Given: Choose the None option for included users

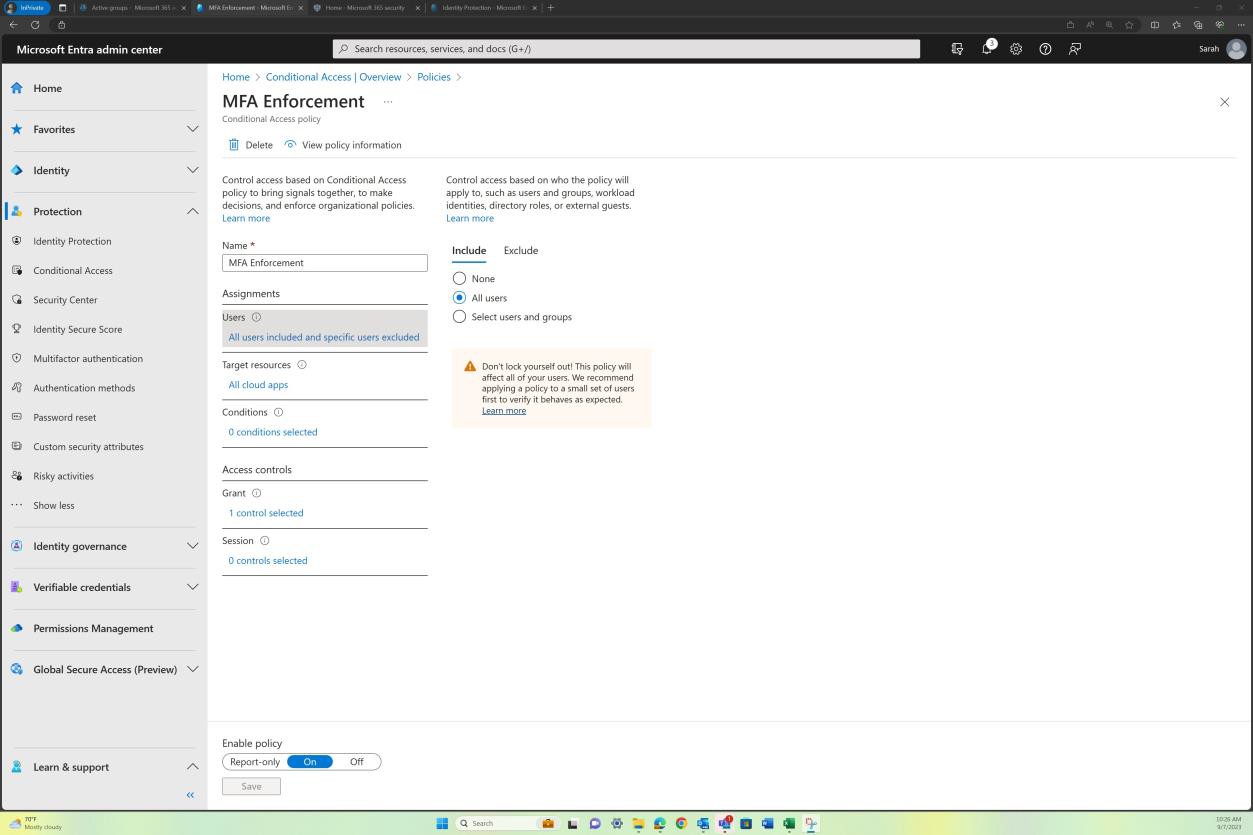Looking at the screenshot, I should (x=459, y=278).
